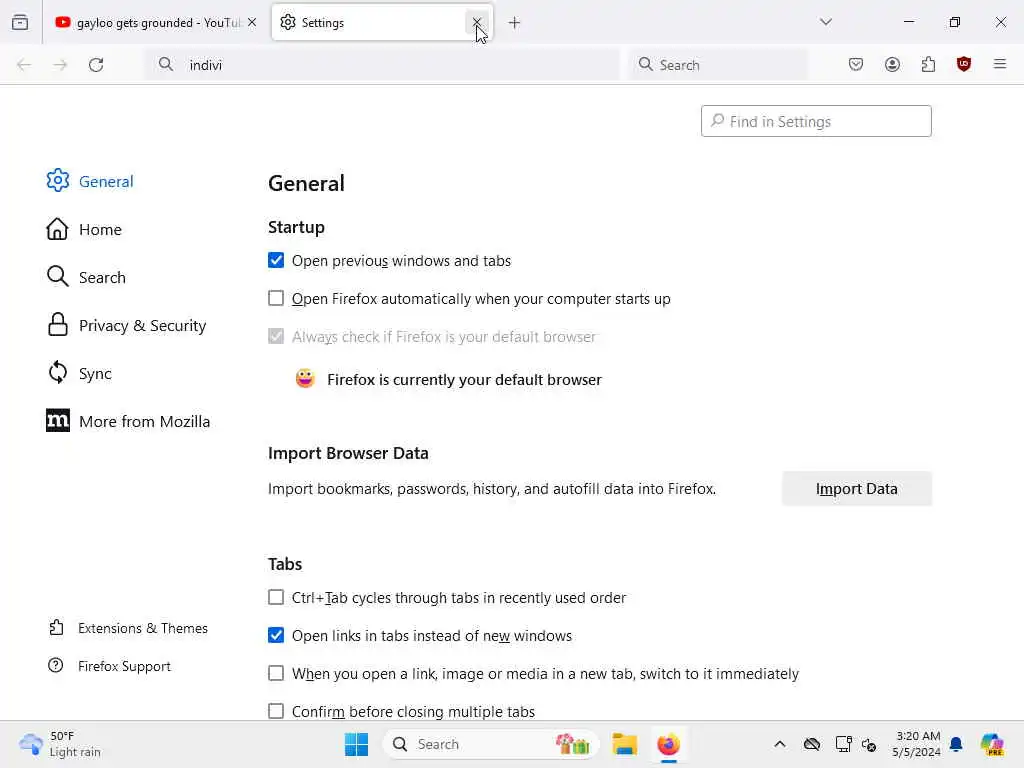Click the search magnifier in the address bar

click(166, 64)
